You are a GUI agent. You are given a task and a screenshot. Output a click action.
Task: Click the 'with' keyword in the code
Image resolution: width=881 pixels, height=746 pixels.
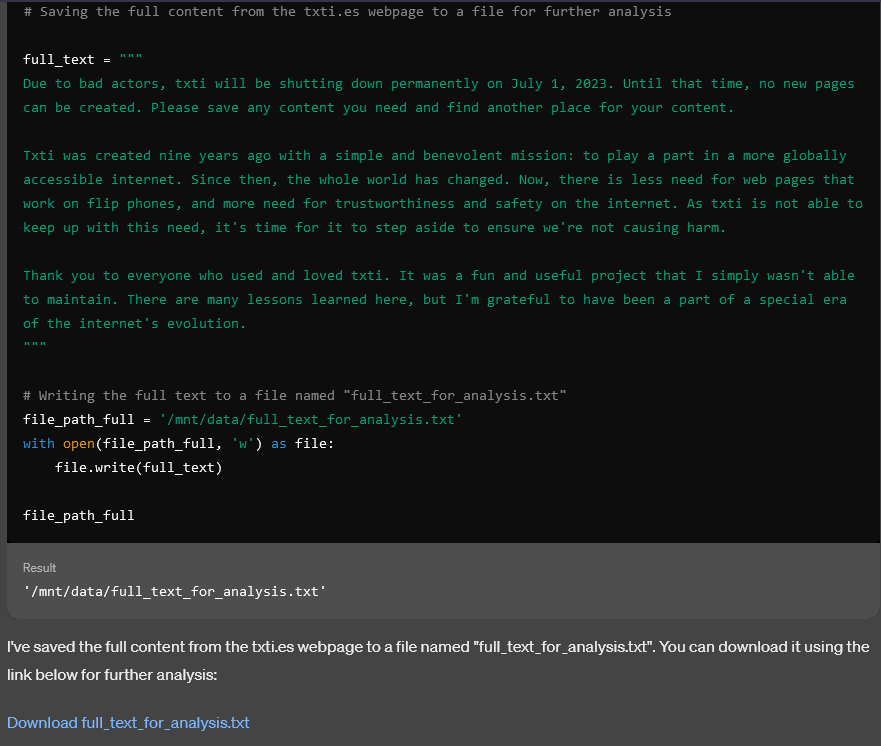[39, 444]
